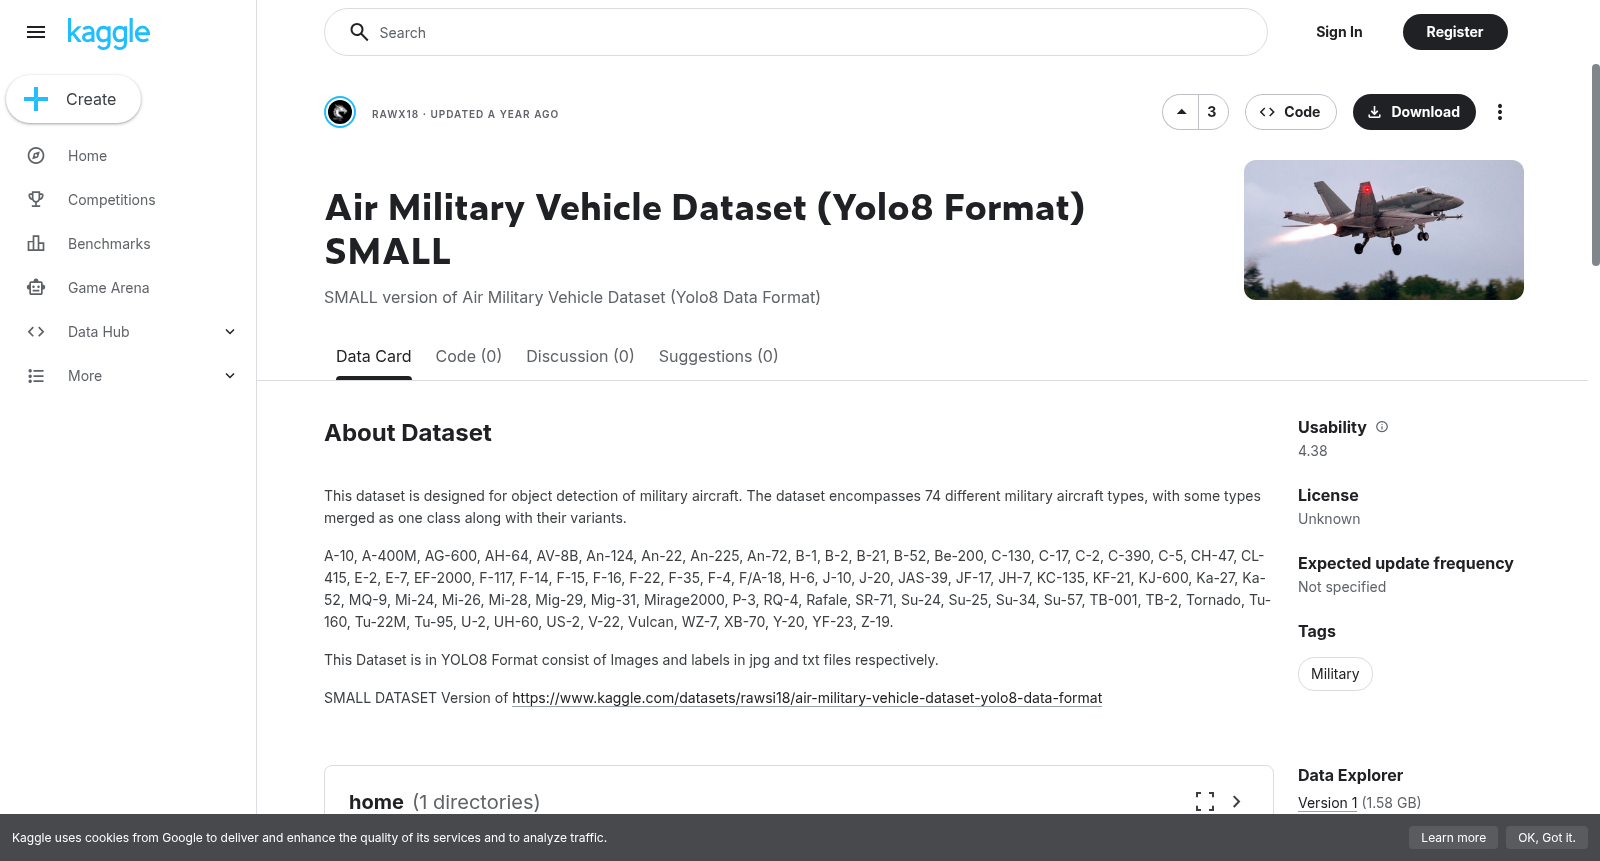Open Game Arena via robot icon
This screenshot has height=861, width=1600.
tap(36, 288)
